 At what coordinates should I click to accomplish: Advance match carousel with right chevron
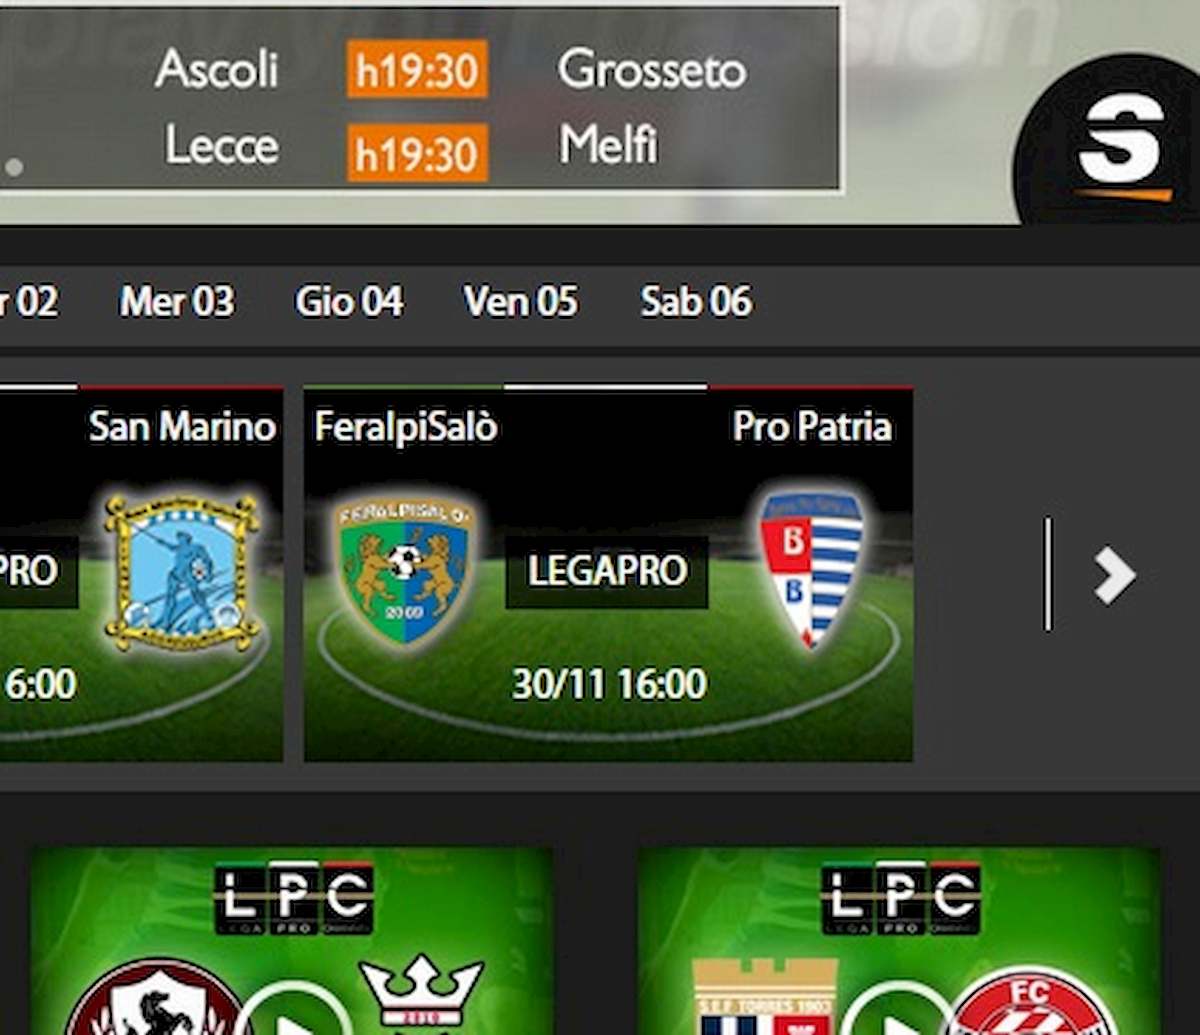coord(1114,575)
